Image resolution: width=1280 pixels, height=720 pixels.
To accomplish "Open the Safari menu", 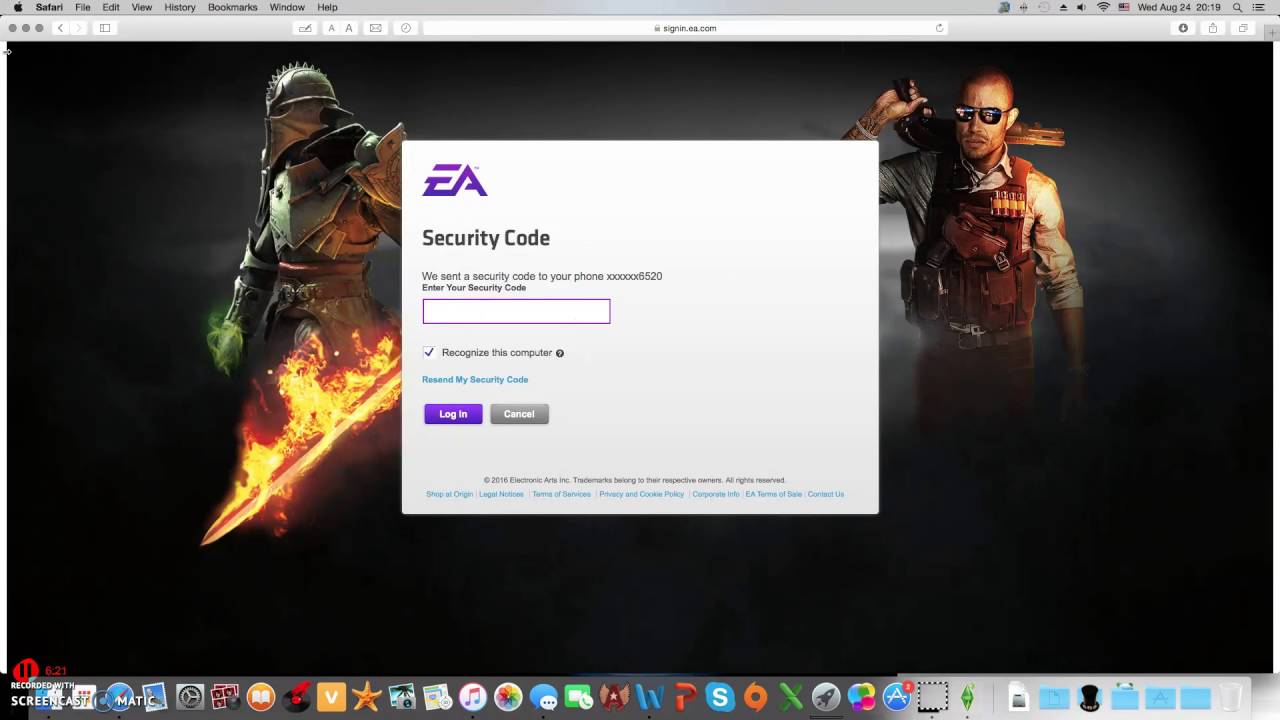I will click(49, 7).
